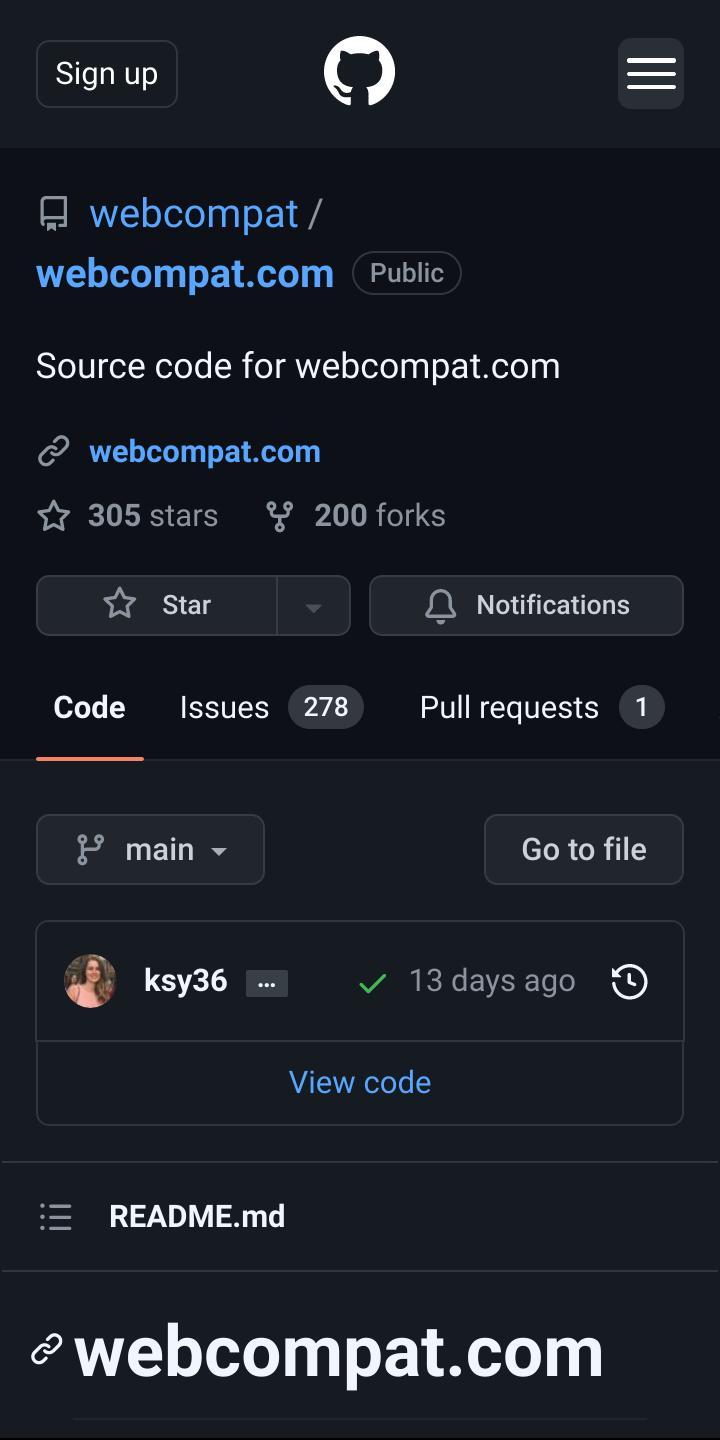Click the Sign up button
720x1440 pixels.
(x=107, y=73)
